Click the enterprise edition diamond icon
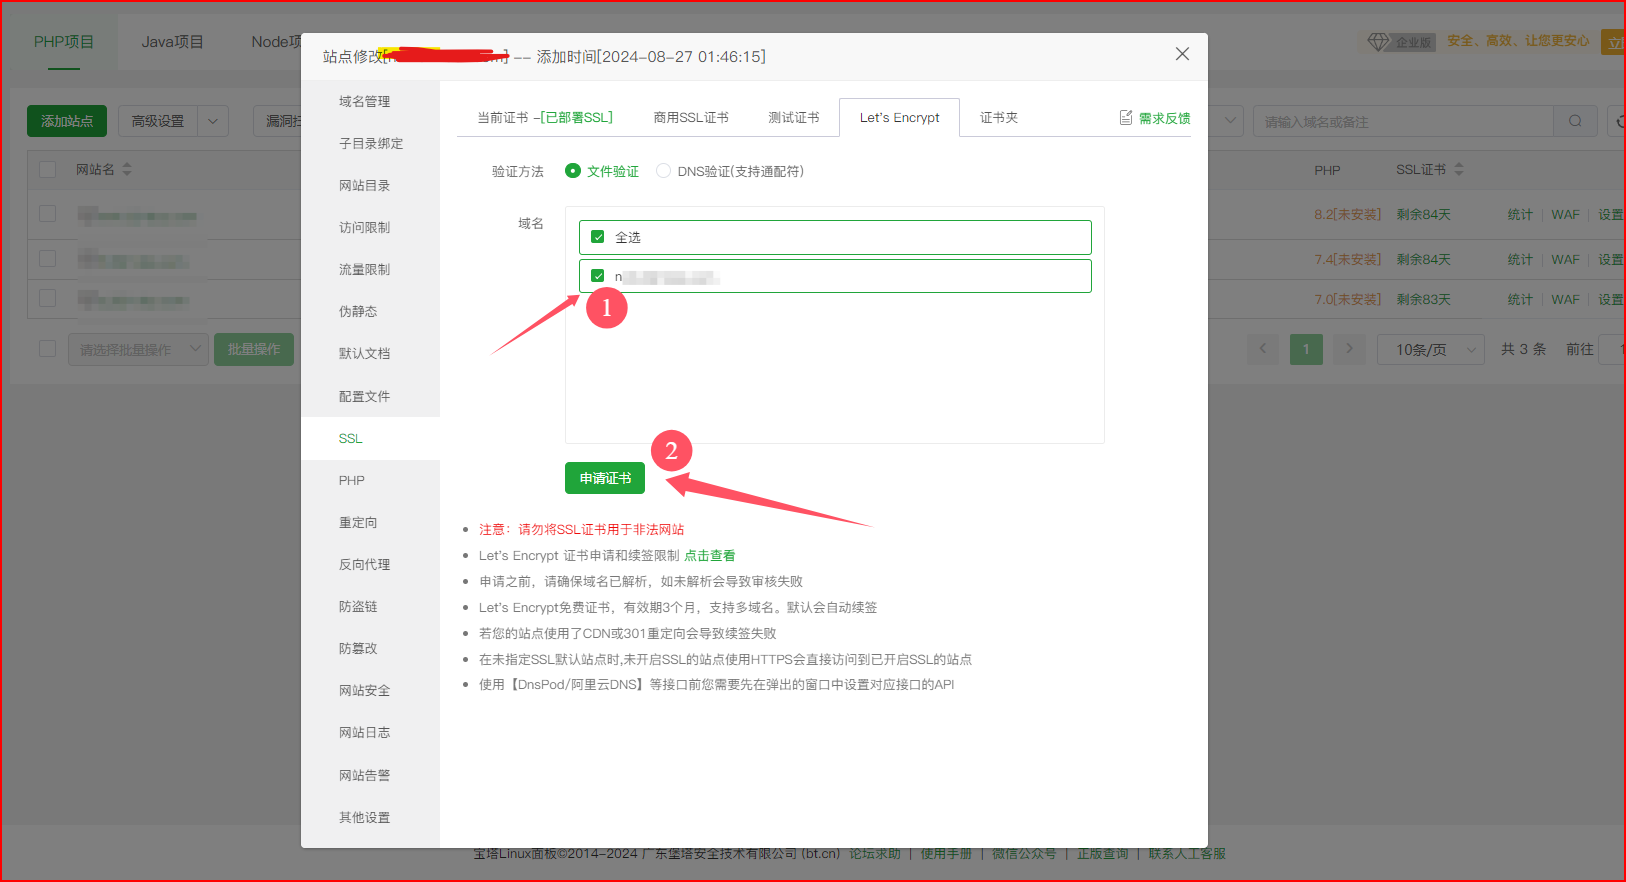Viewport: 1626px width, 882px height. [1379, 41]
